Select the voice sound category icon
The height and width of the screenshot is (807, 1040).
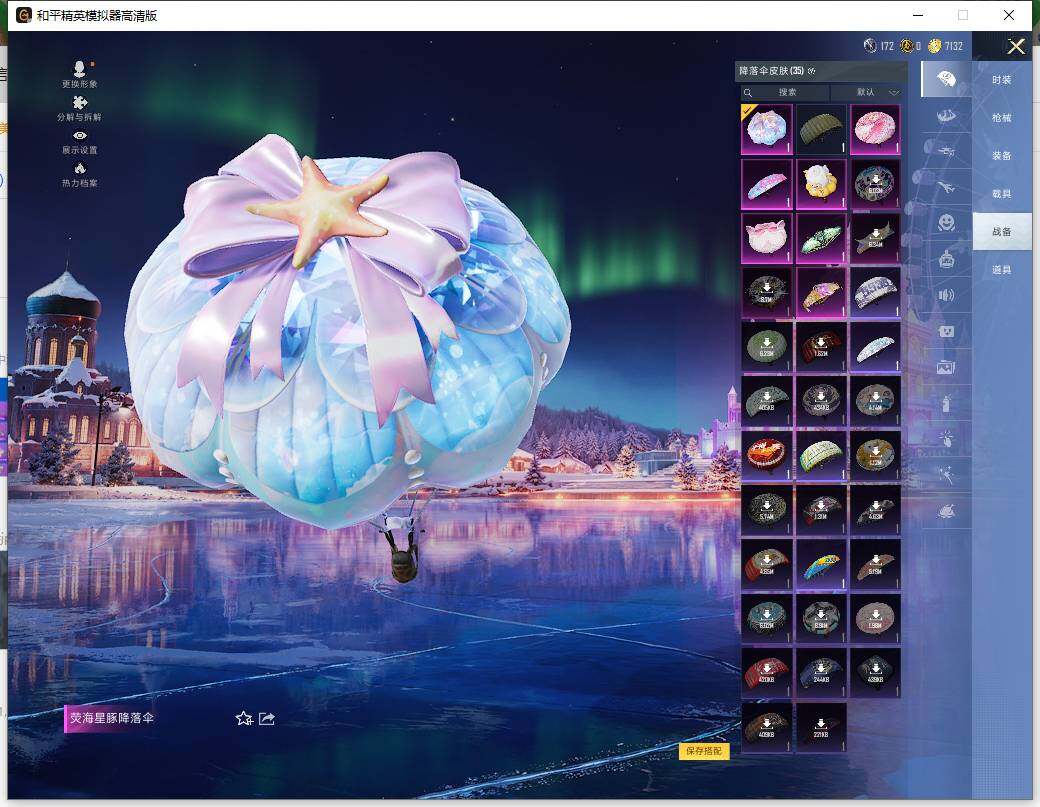point(946,295)
